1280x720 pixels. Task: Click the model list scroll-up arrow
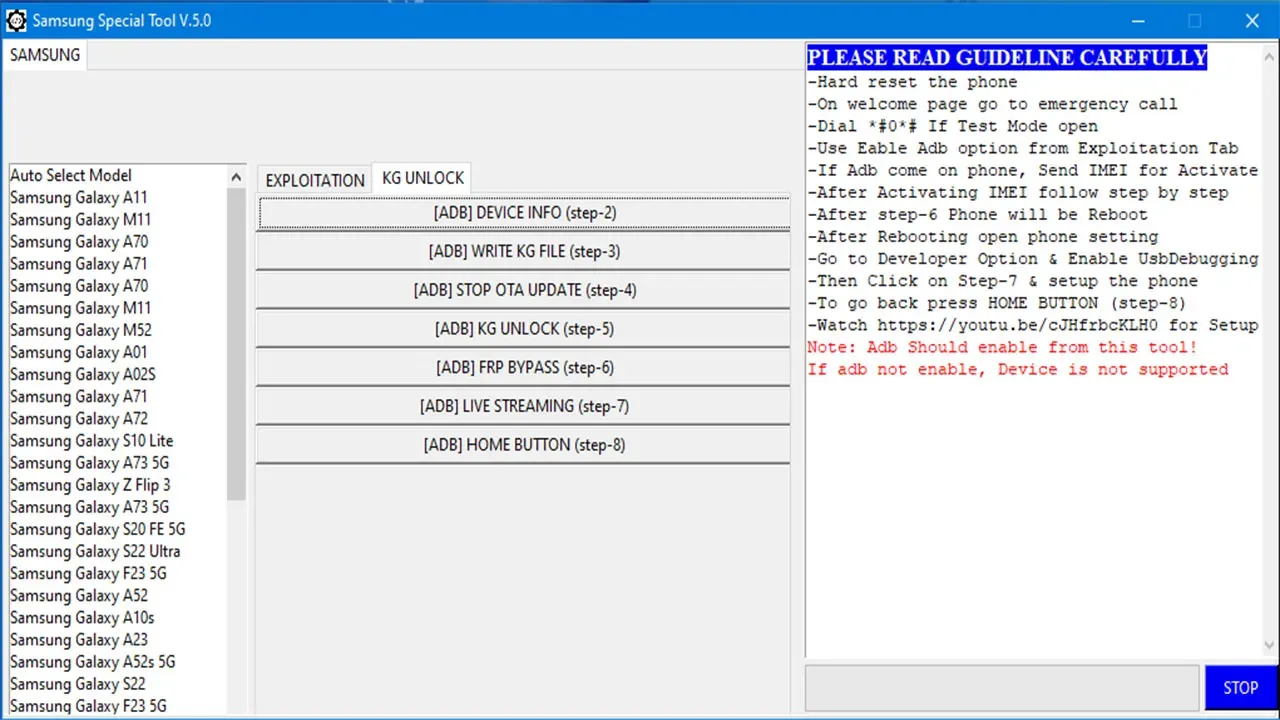click(x=236, y=177)
